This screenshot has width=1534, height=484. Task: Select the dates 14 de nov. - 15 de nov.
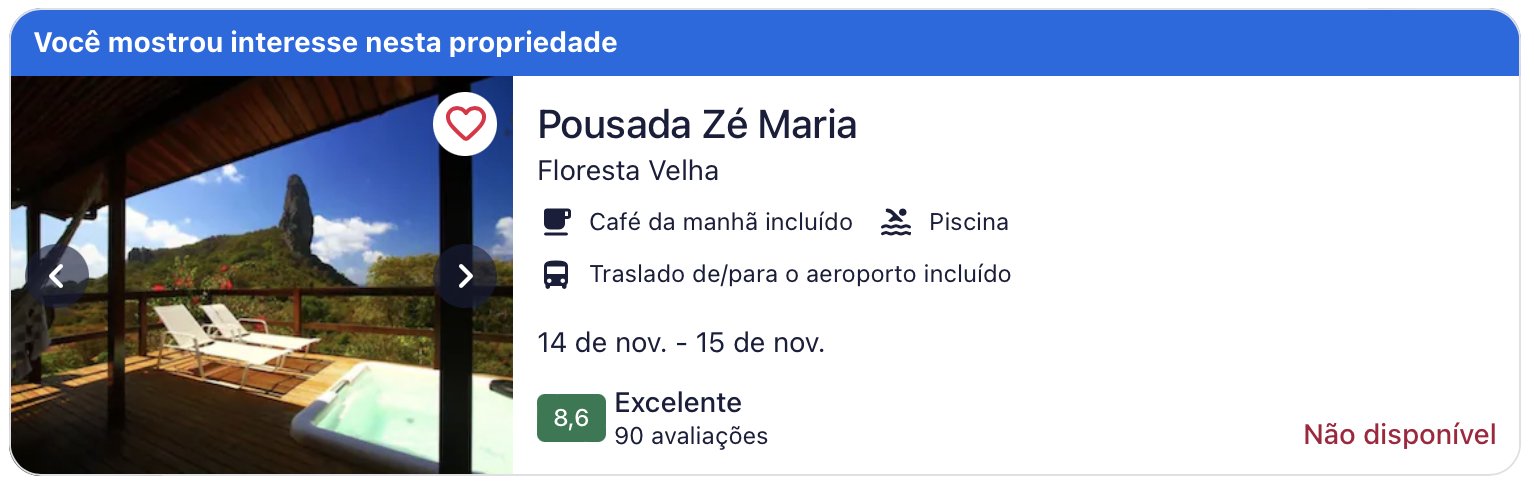681,342
